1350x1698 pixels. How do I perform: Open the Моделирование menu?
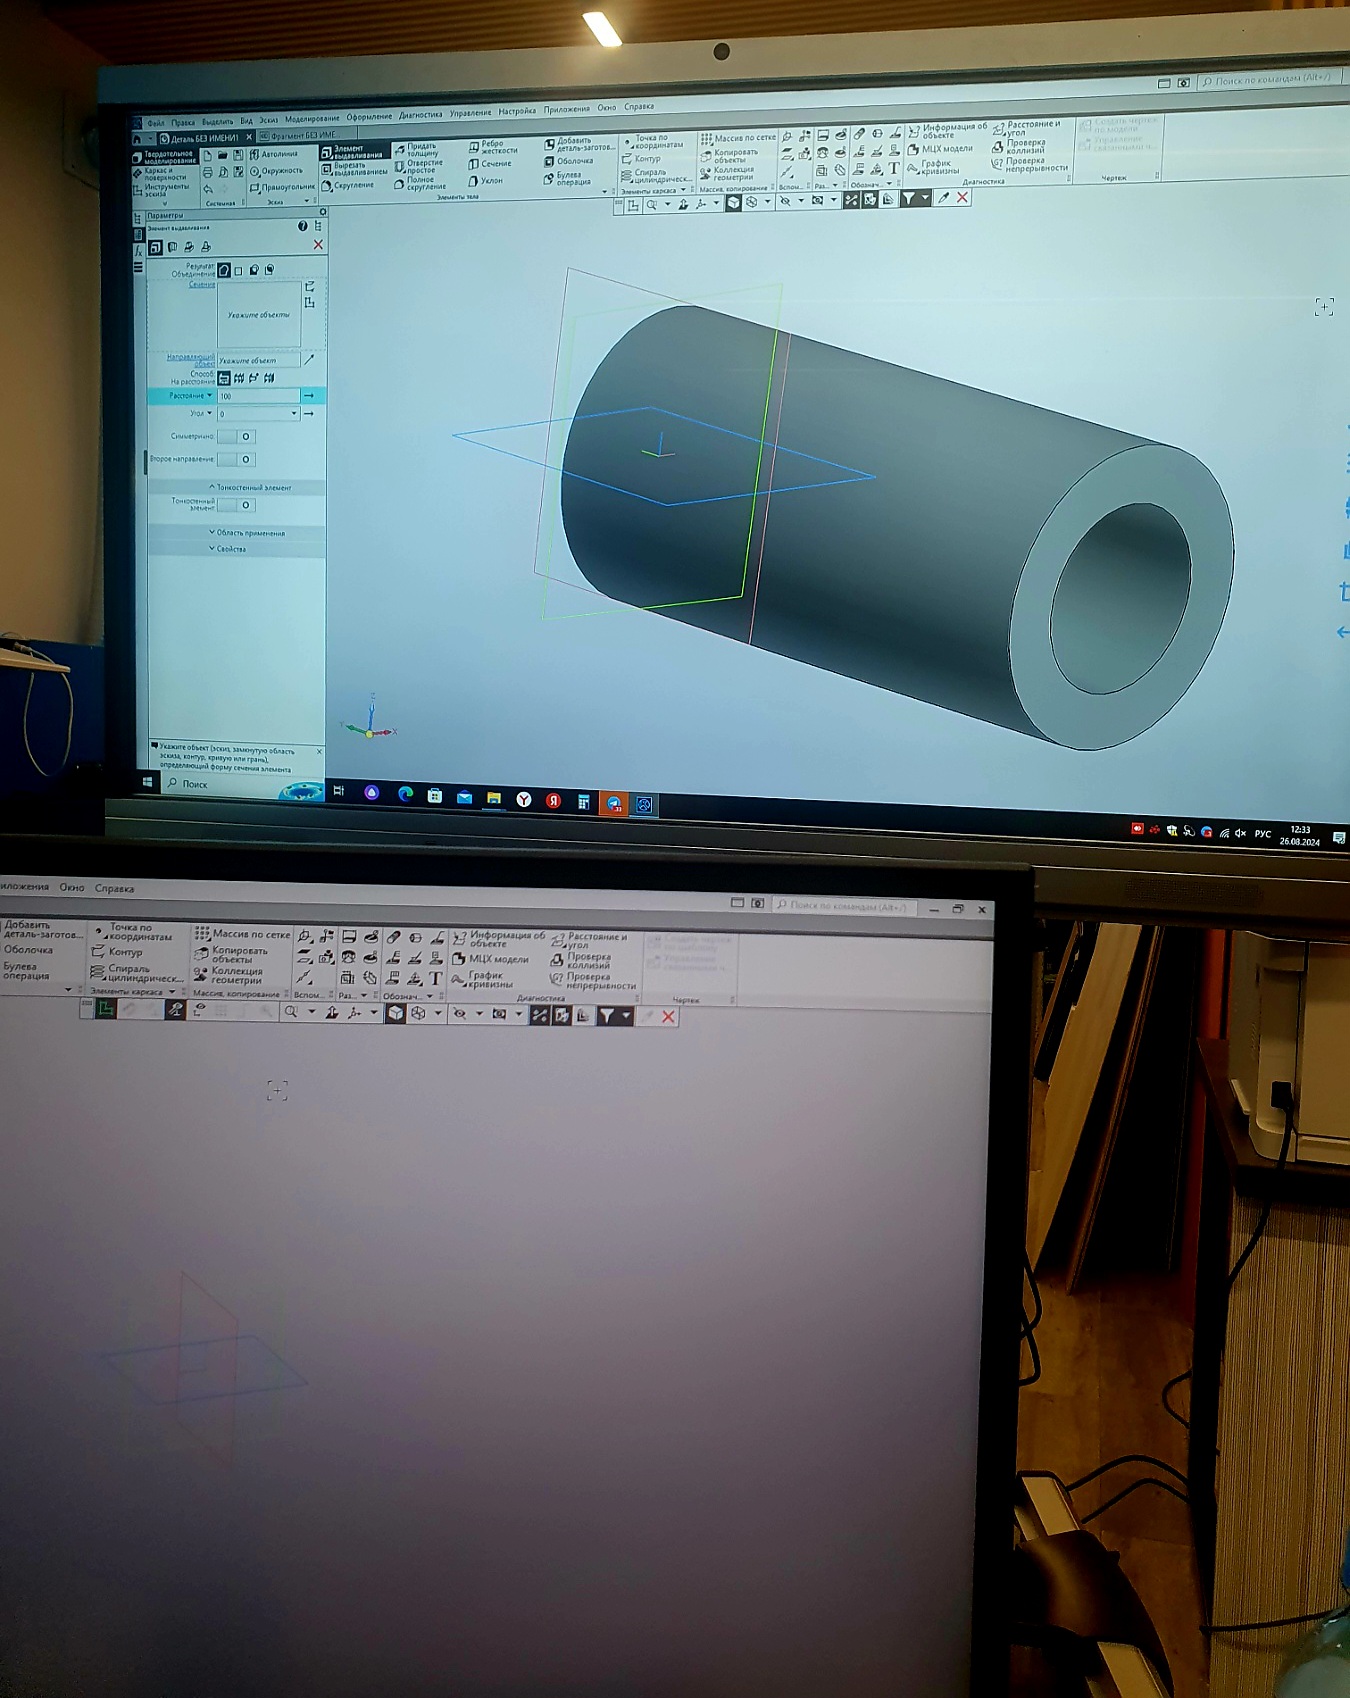312,119
